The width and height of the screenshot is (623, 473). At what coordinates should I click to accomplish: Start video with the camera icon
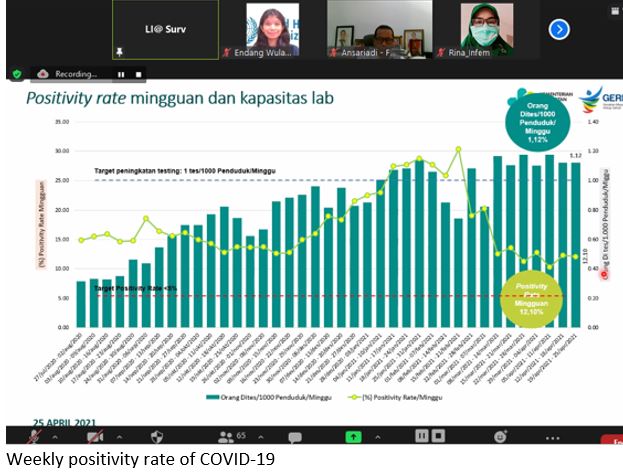click(x=95, y=436)
